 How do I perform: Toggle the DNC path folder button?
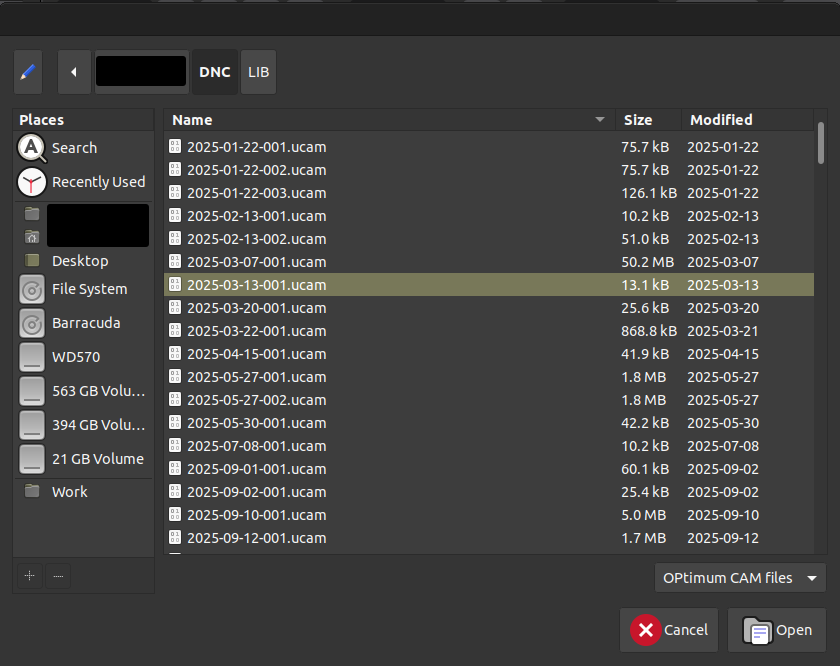coord(214,72)
